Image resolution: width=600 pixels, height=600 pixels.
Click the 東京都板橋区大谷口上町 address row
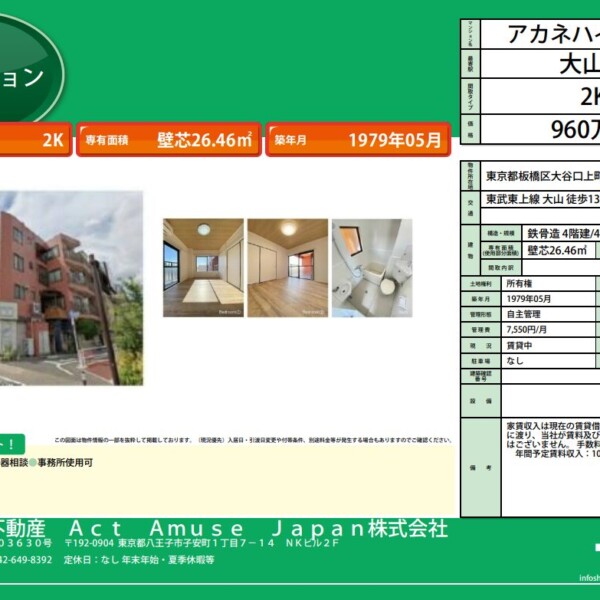[x=543, y=175]
